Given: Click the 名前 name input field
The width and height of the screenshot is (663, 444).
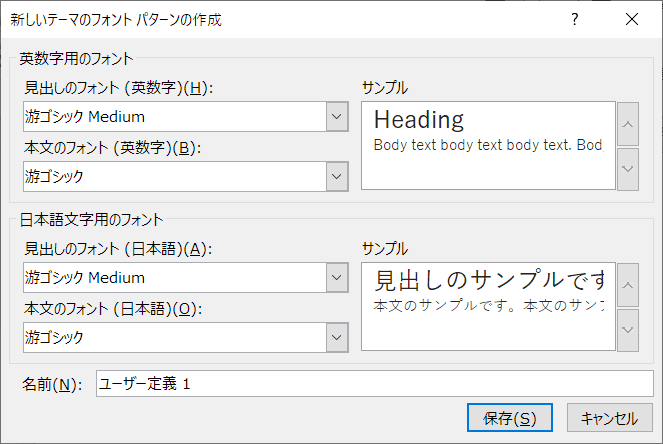Looking at the screenshot, I should [373, 385].
